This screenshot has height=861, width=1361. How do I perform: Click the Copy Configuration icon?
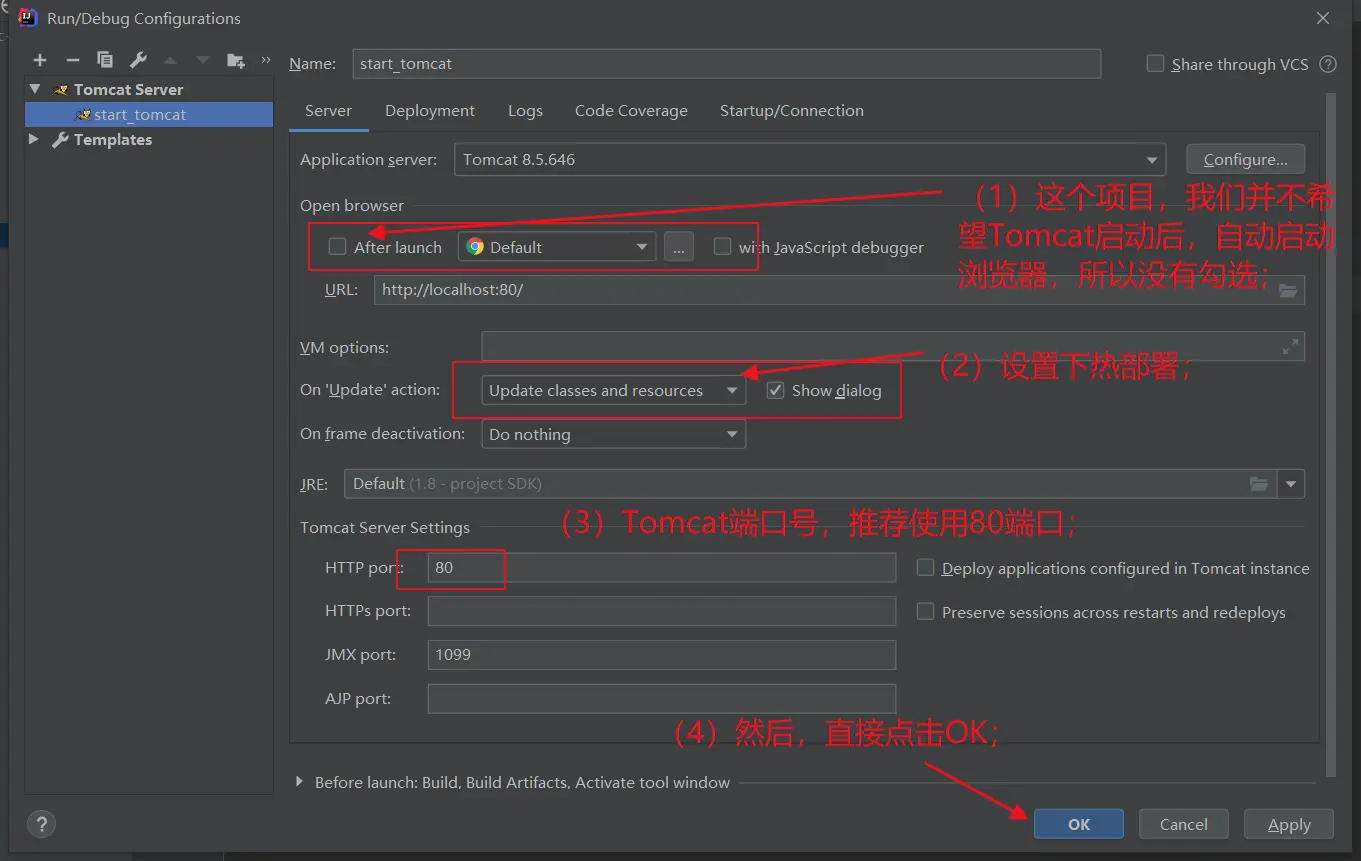pos(105,61)
